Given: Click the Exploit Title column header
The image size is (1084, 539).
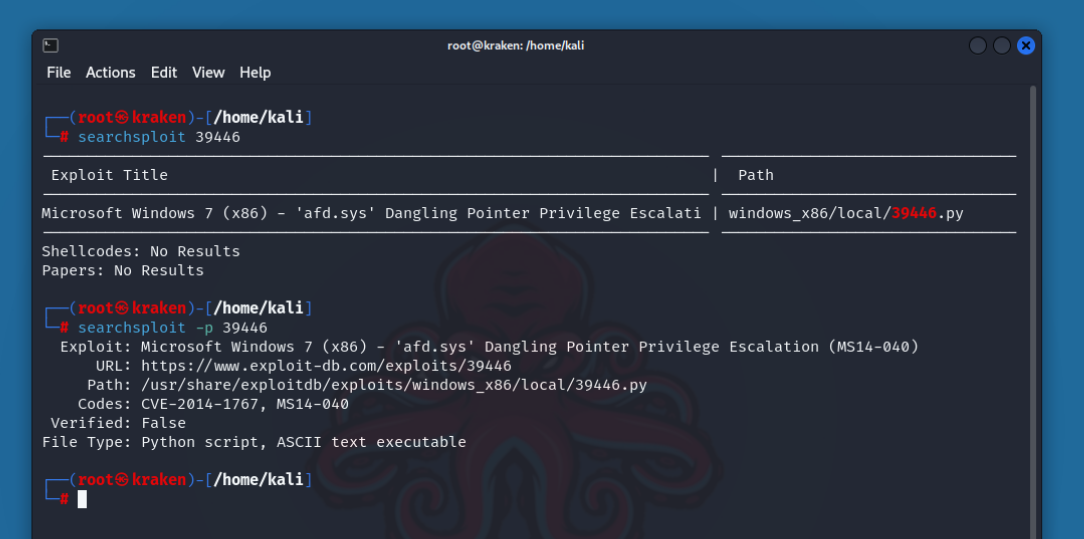Looking at the screenshot, I should coord(109,175).
